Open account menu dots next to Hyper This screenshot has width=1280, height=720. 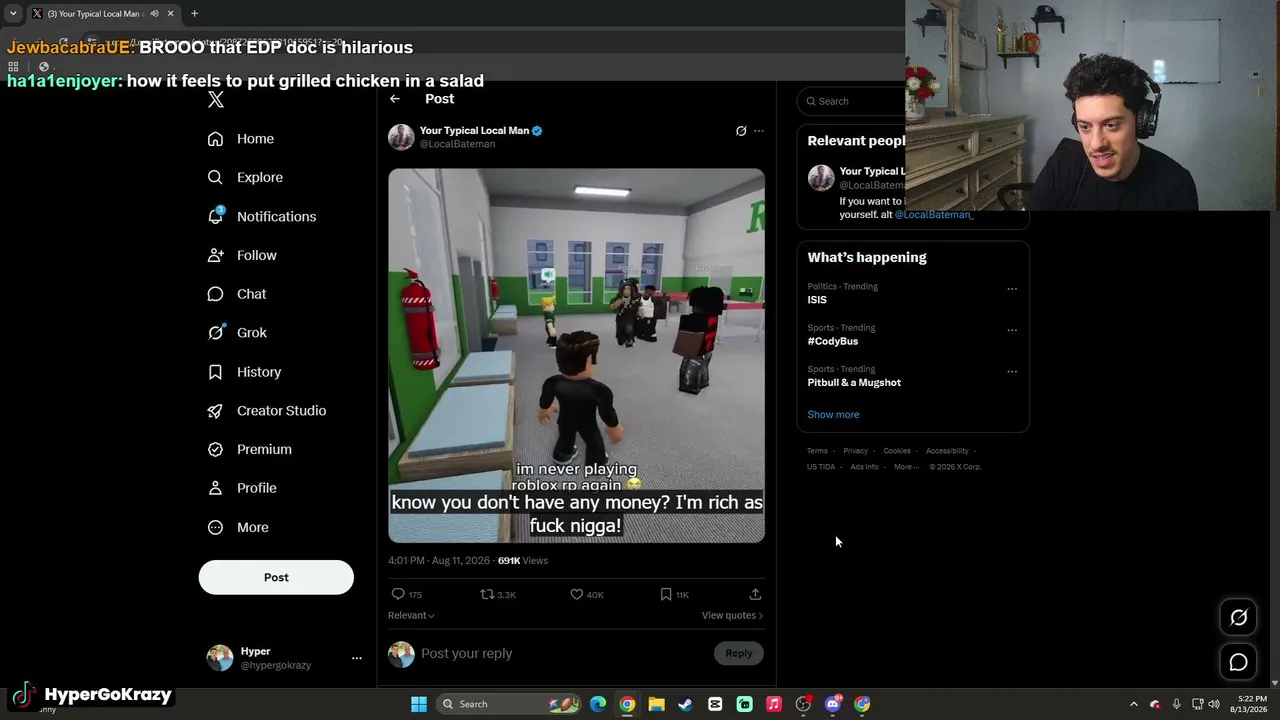(x=356, y=658)
